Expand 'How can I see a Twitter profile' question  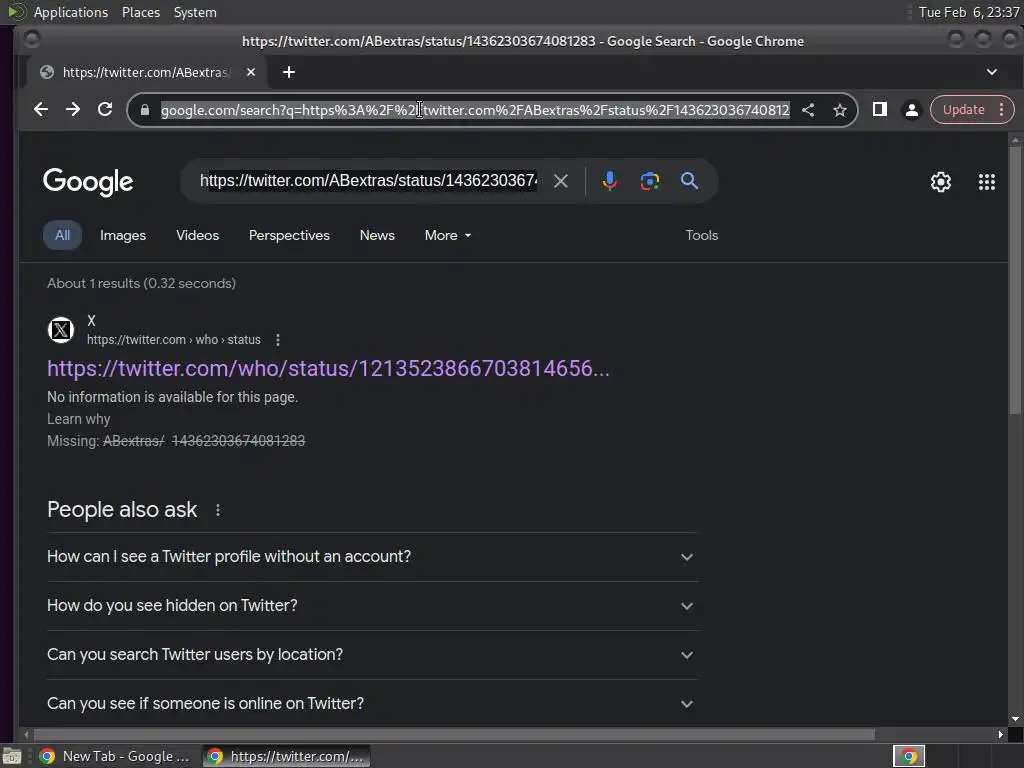372,556
